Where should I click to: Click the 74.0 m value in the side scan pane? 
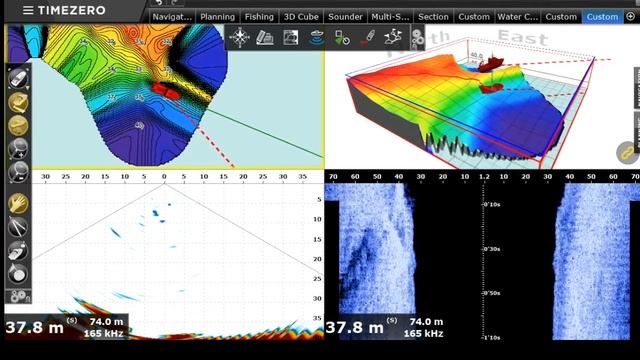(426, 322)
